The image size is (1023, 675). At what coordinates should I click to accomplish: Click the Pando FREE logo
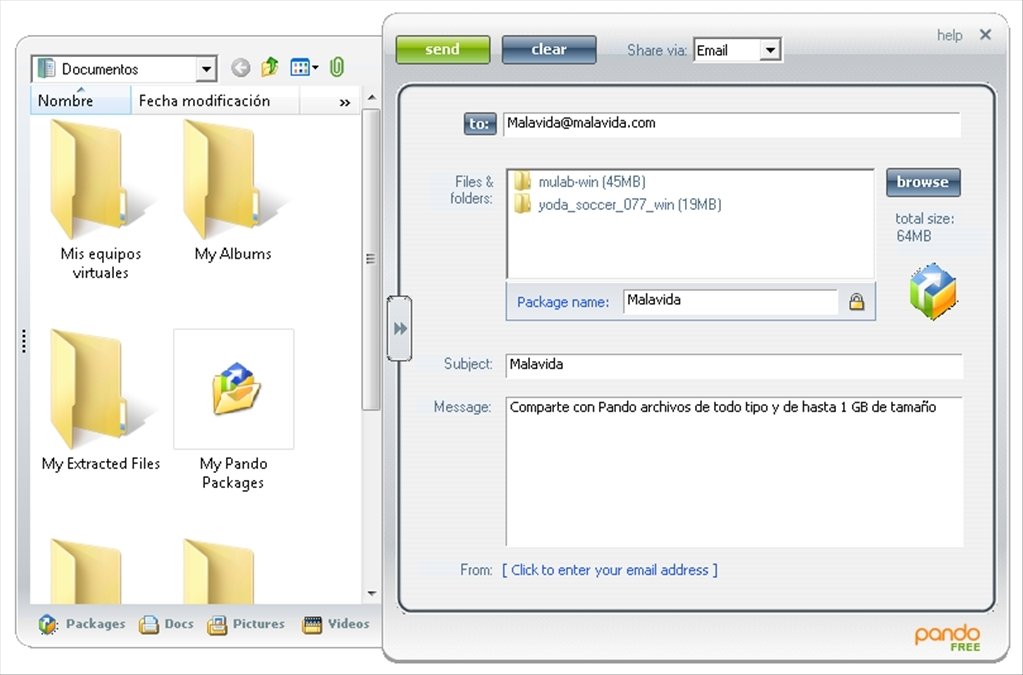click(948, 638)
